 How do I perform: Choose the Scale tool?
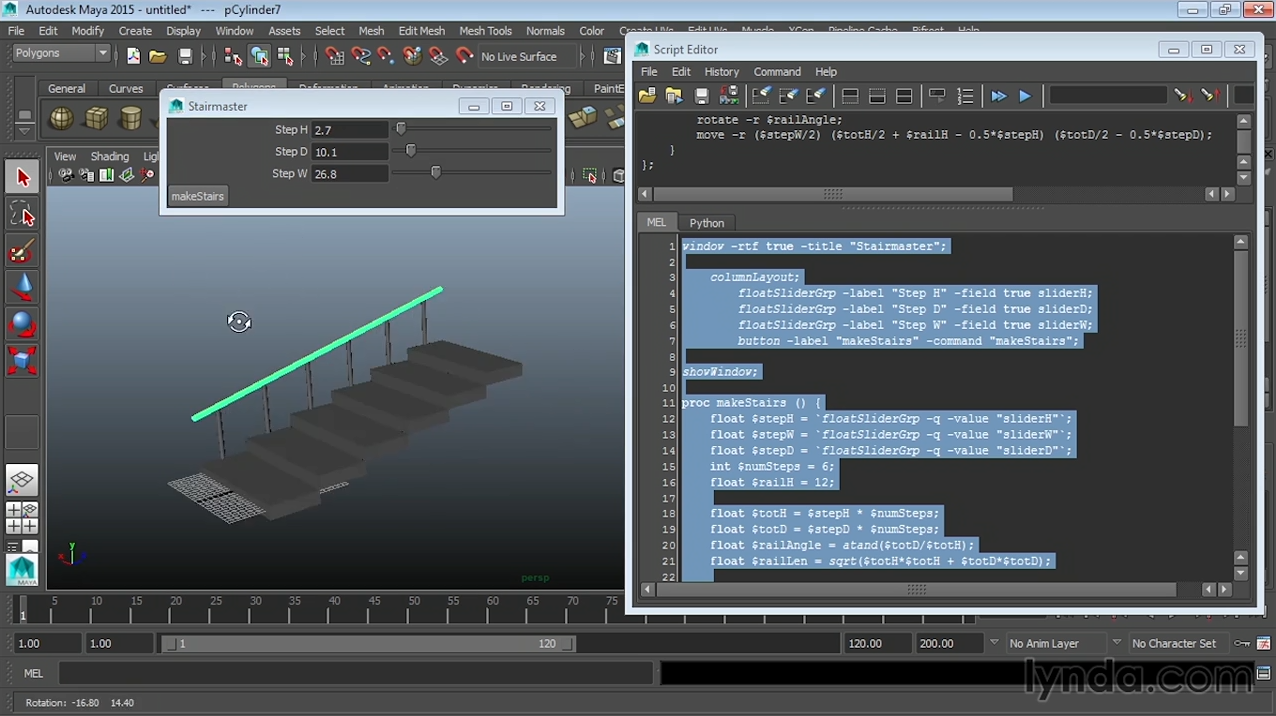tap(22, 359)
